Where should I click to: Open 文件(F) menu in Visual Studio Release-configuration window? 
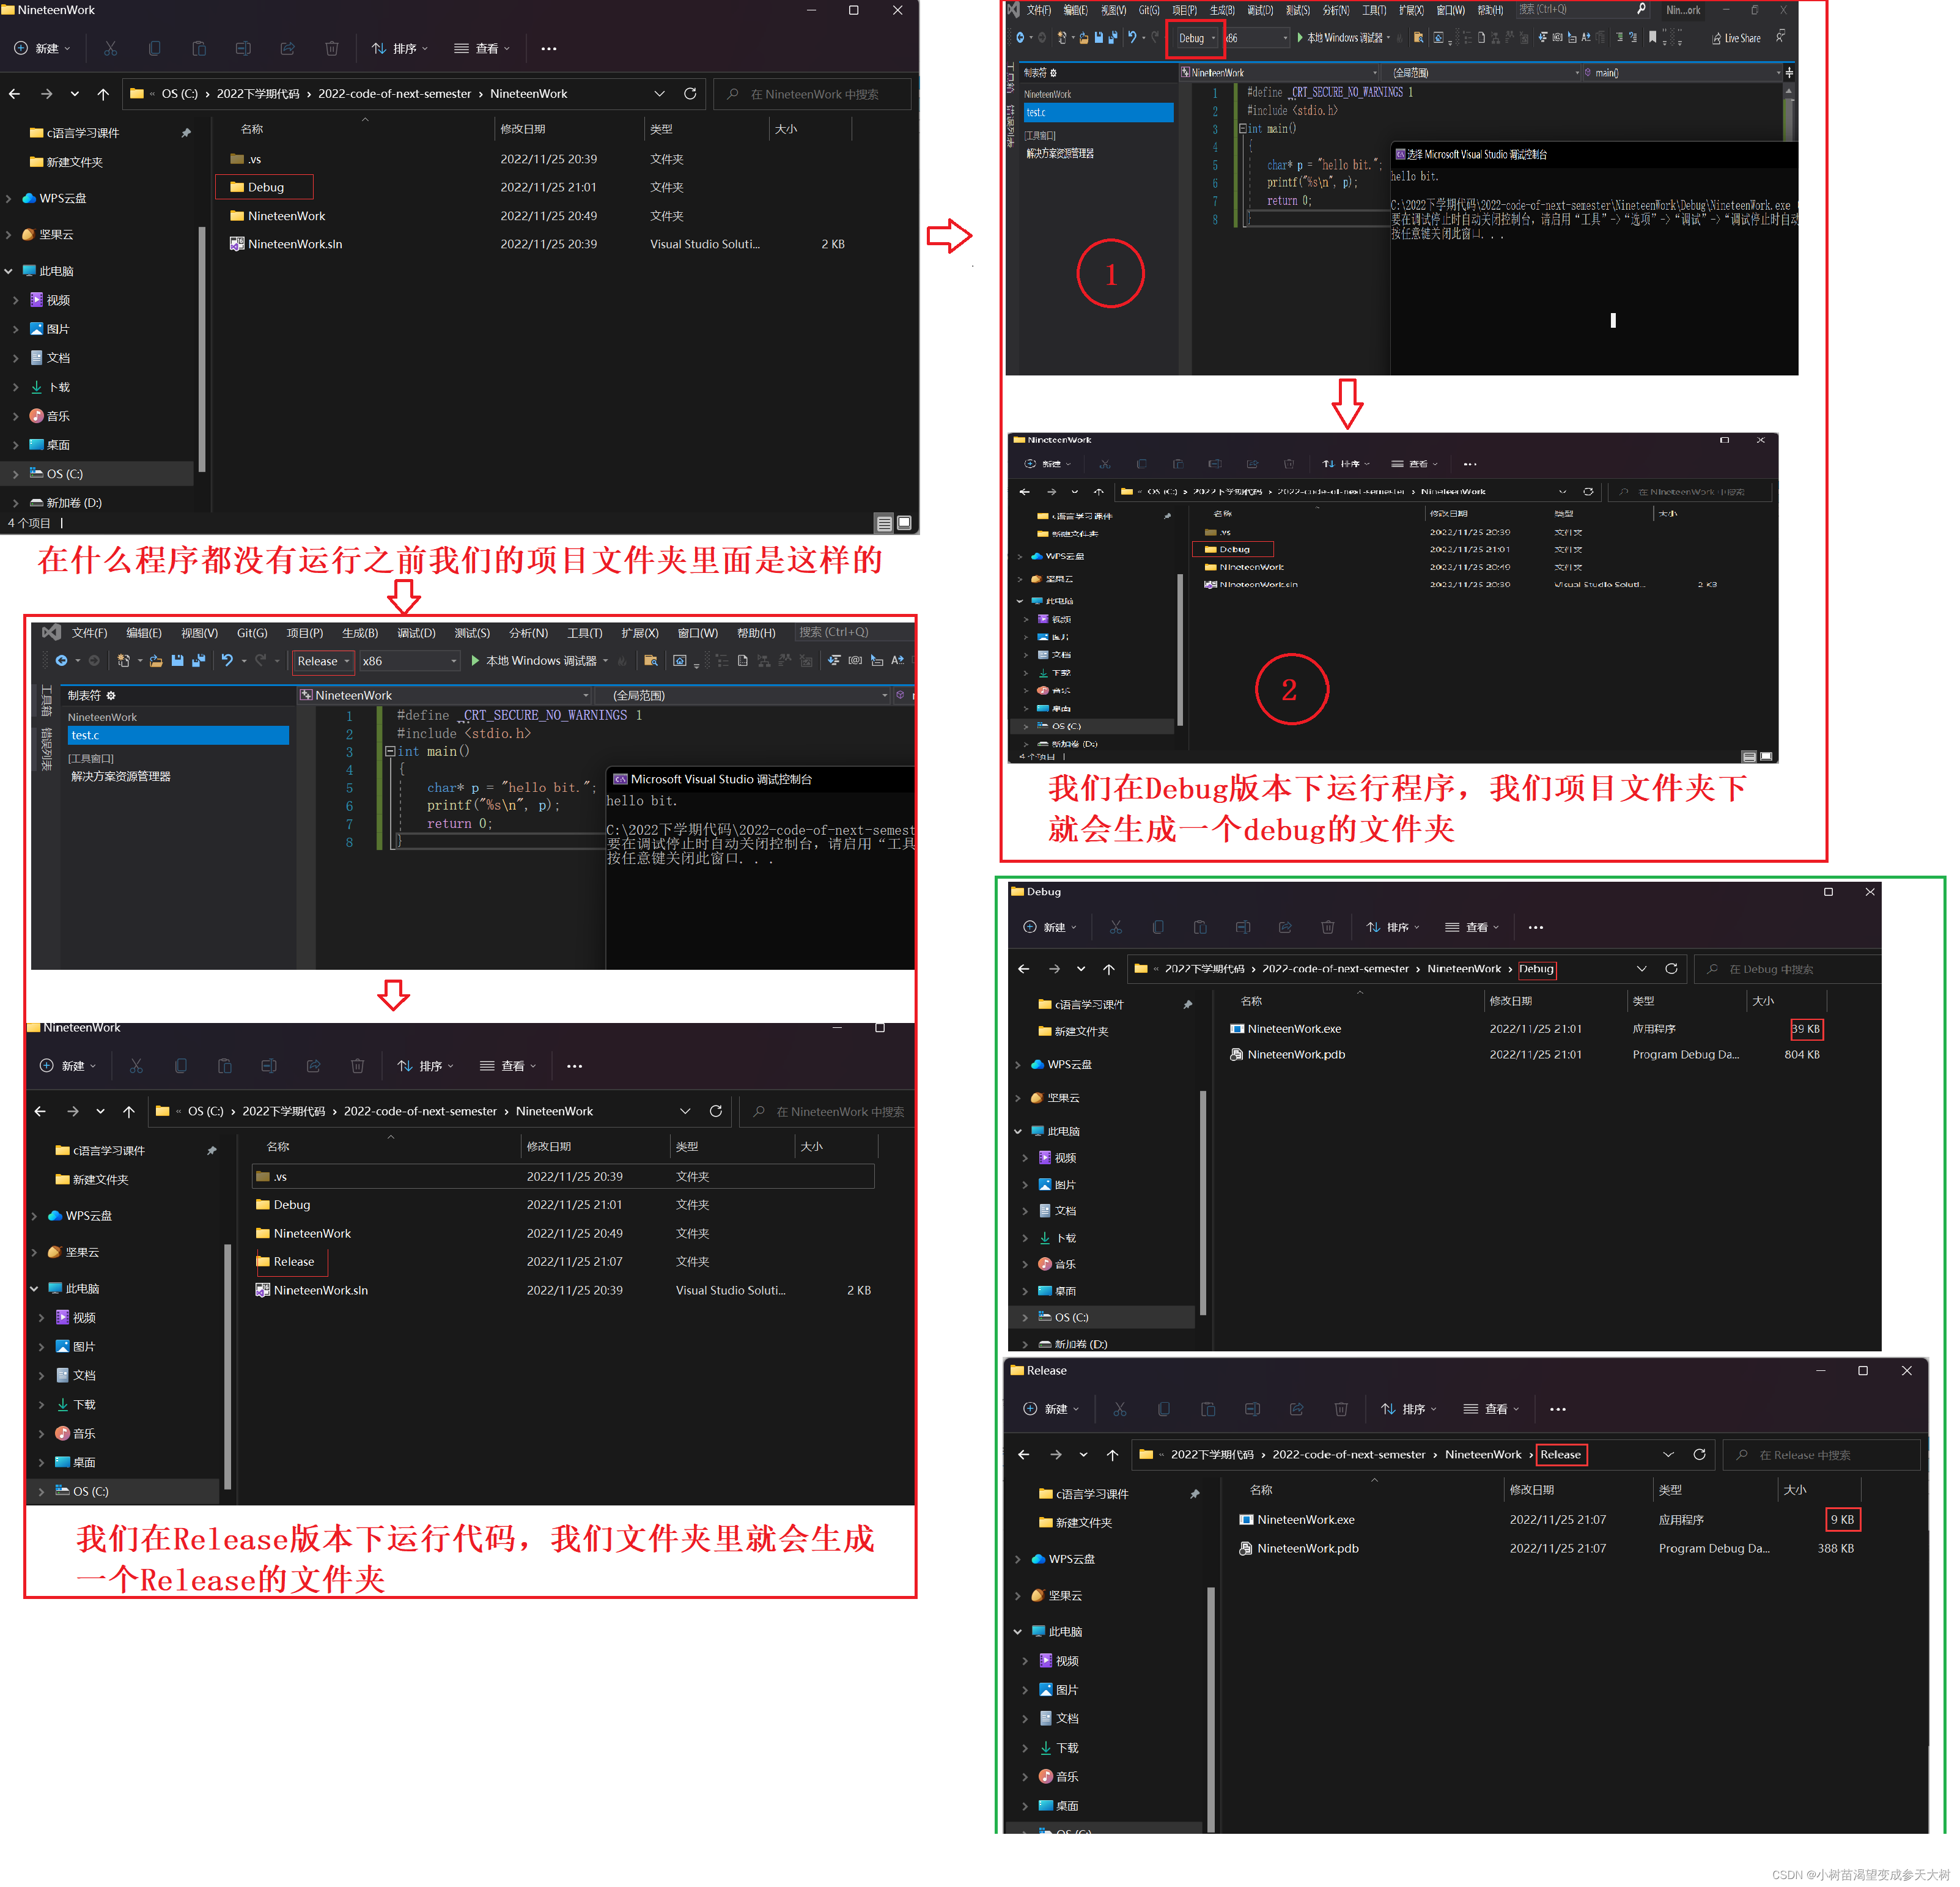pyautogui.click(x=89, y=633)
